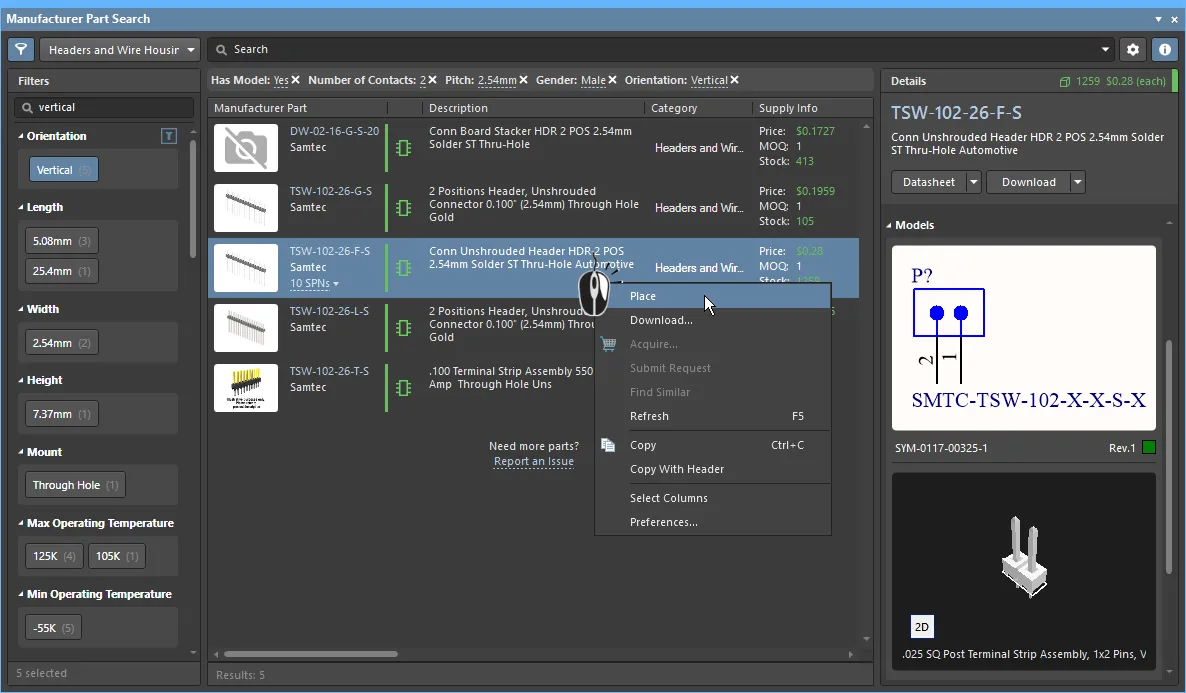Click the filter search field containing vertical

tap(104, 107)
